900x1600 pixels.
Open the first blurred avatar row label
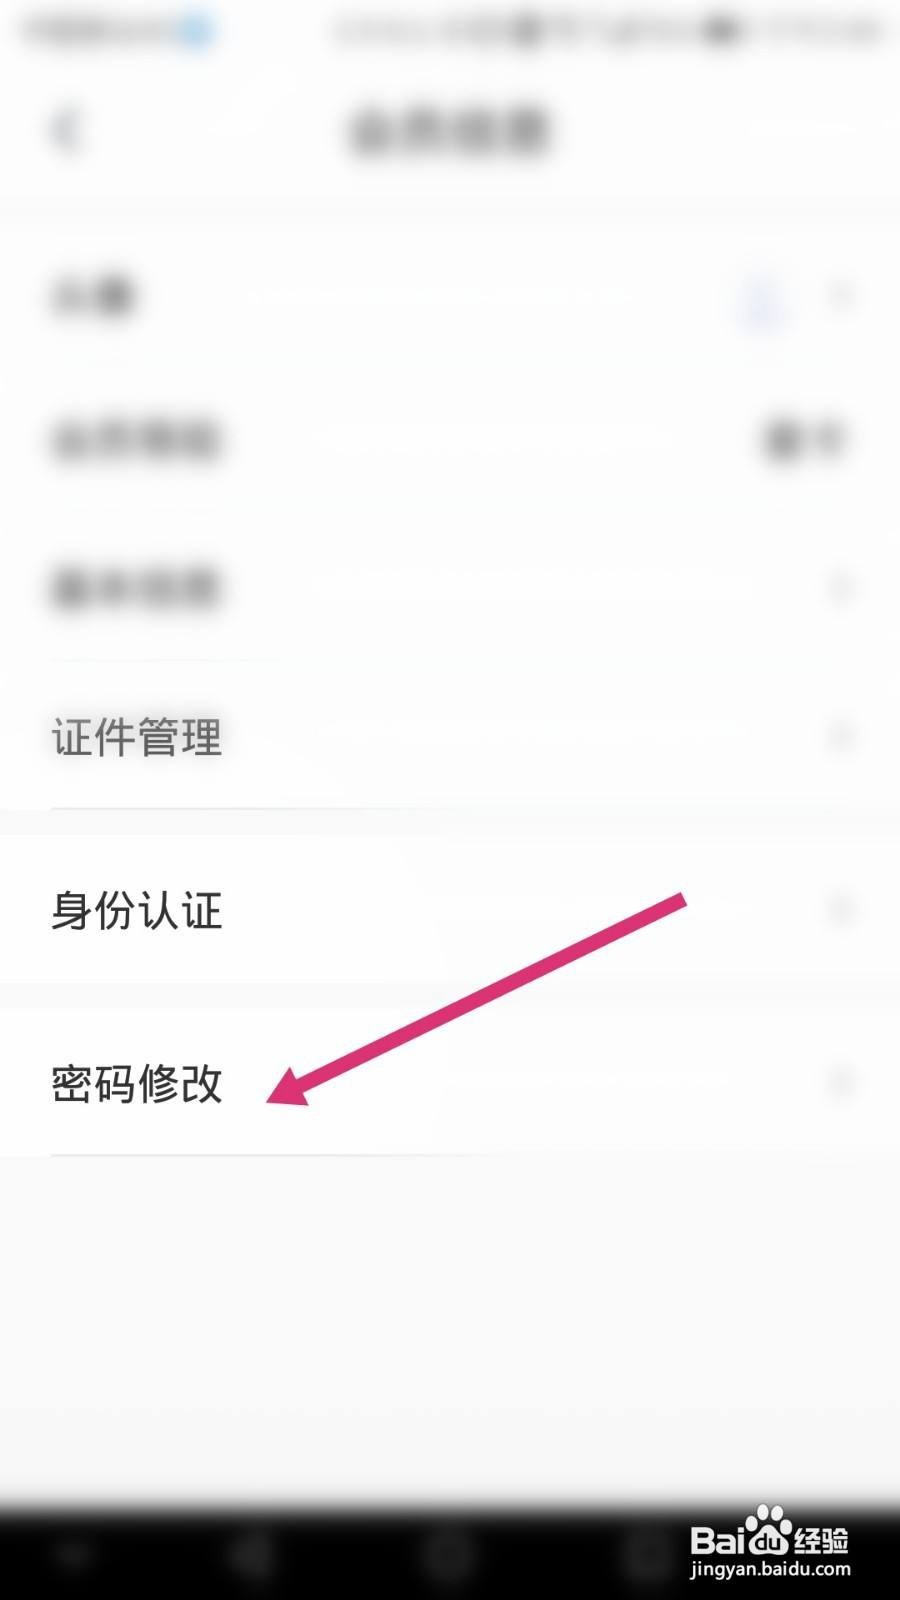(x=92, y=297)
